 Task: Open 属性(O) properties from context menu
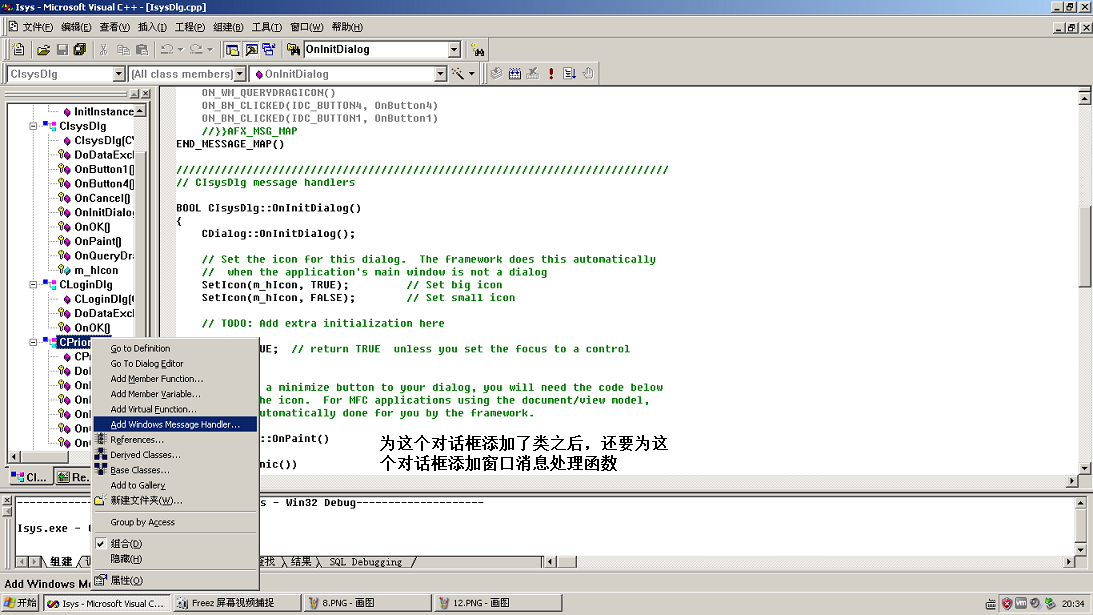(175, 581)
